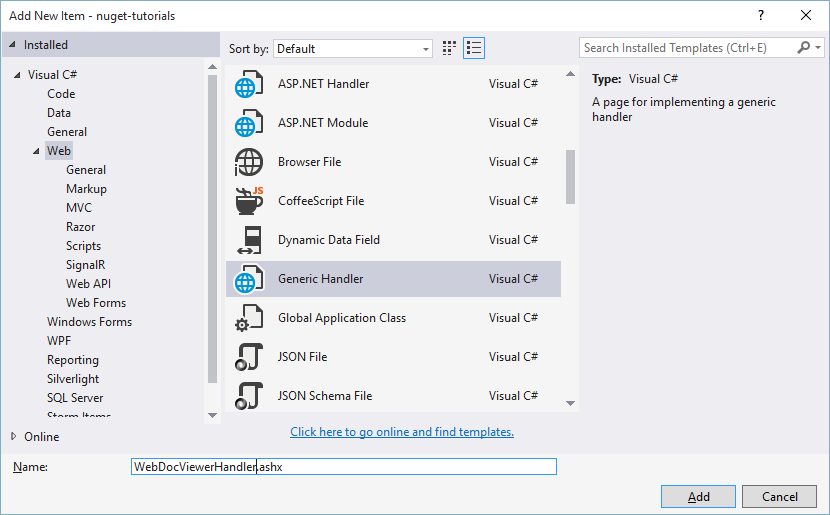This screenshot has height=515, width=830.
Task: Select the Markup category
Action: (86, 189)
